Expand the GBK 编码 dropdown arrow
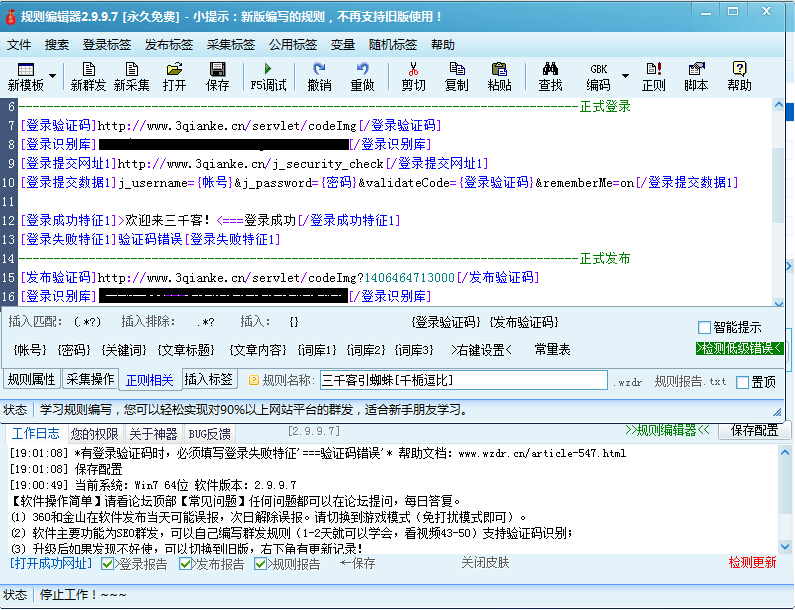This screenshot has height=610, width=795. click(x=625, y=76)
